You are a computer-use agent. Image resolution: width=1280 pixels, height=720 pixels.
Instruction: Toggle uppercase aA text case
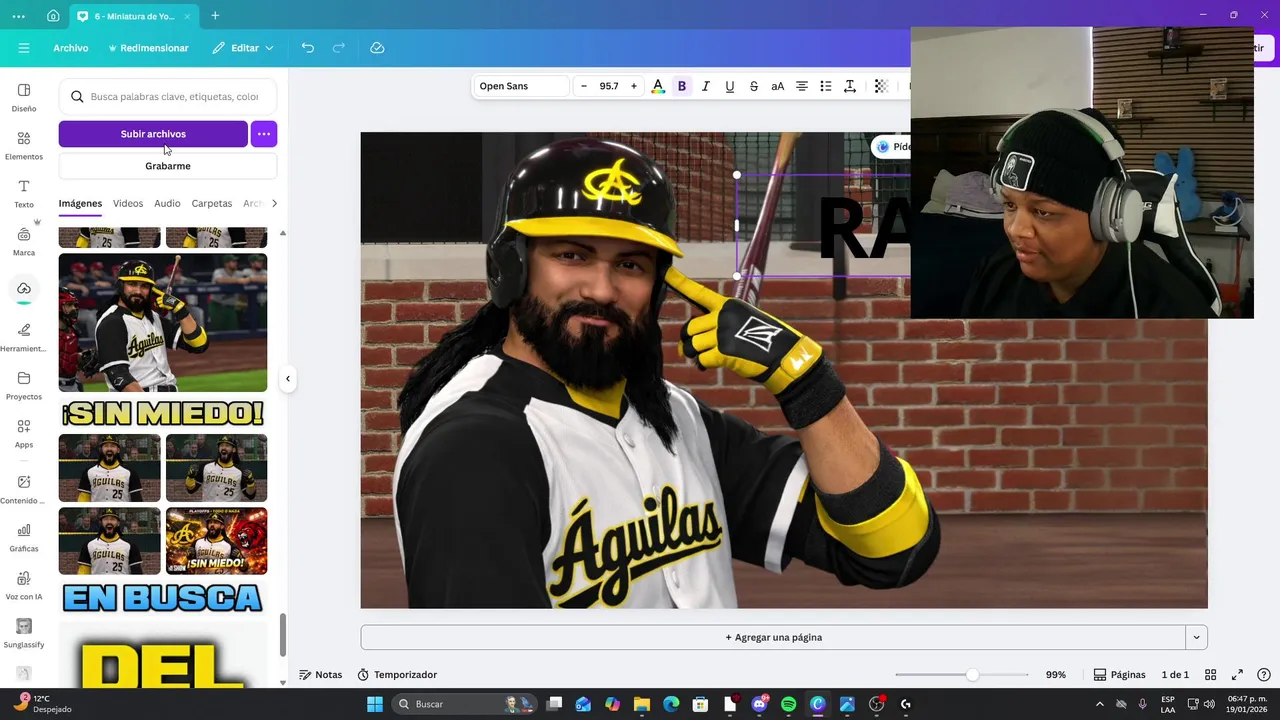[x=777, y=86]
